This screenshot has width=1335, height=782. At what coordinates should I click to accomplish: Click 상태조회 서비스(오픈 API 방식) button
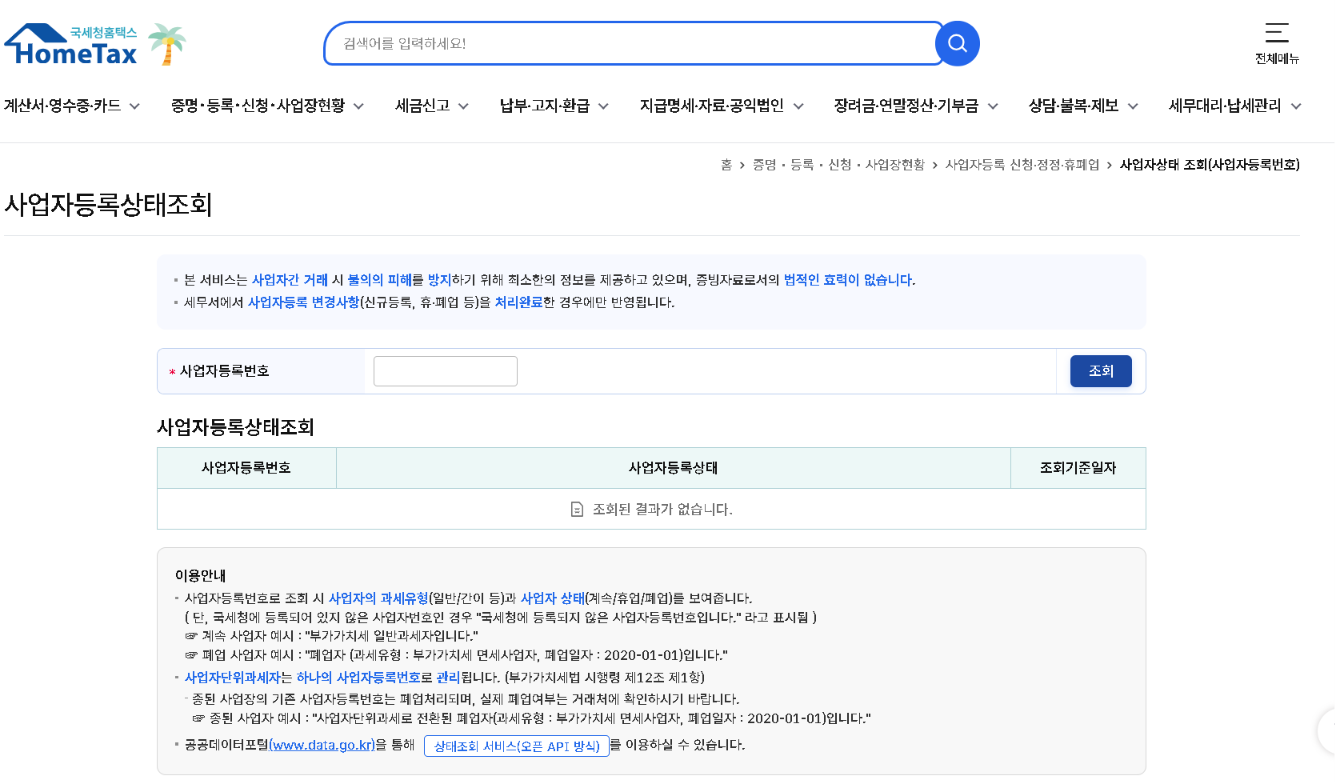click(x=517, y=746)
